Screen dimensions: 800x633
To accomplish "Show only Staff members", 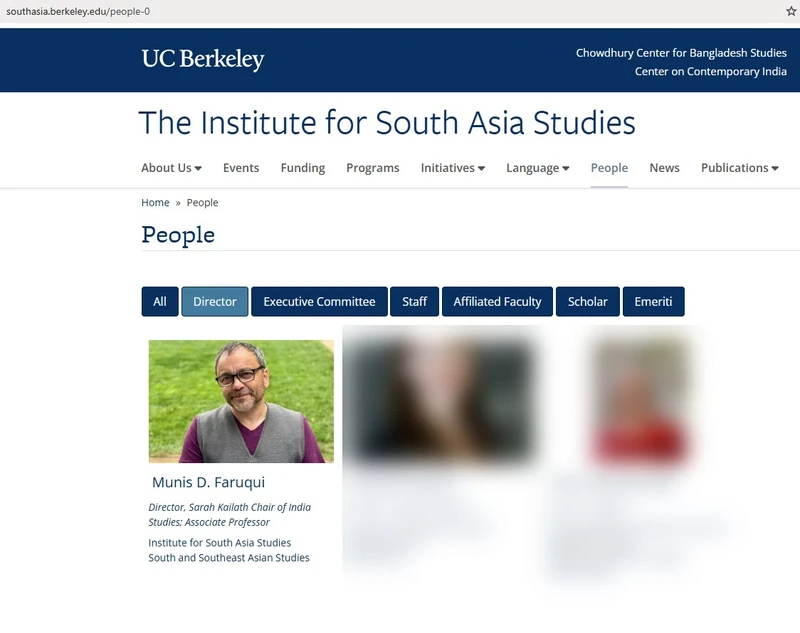I will pyautogui.click(x=414, y=301).
